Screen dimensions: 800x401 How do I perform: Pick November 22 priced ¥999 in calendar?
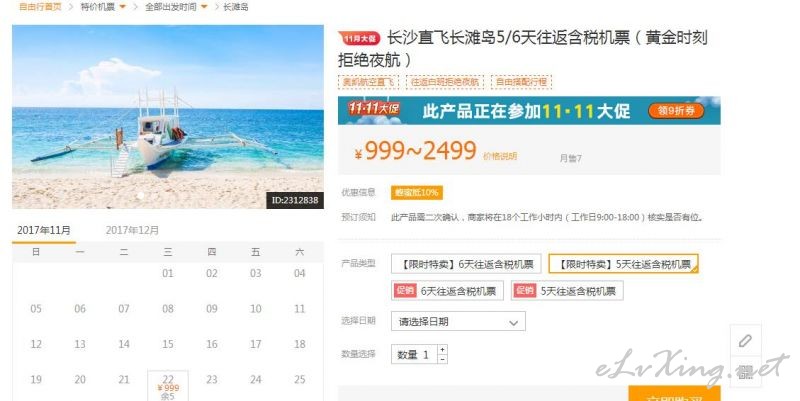coord(168,386)
